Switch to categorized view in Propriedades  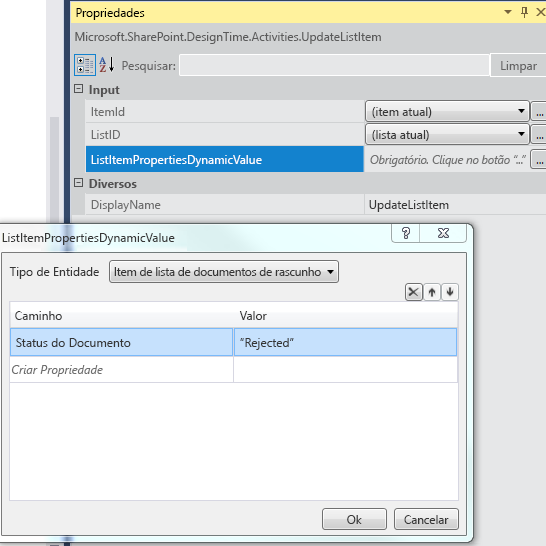pos(85,65)
